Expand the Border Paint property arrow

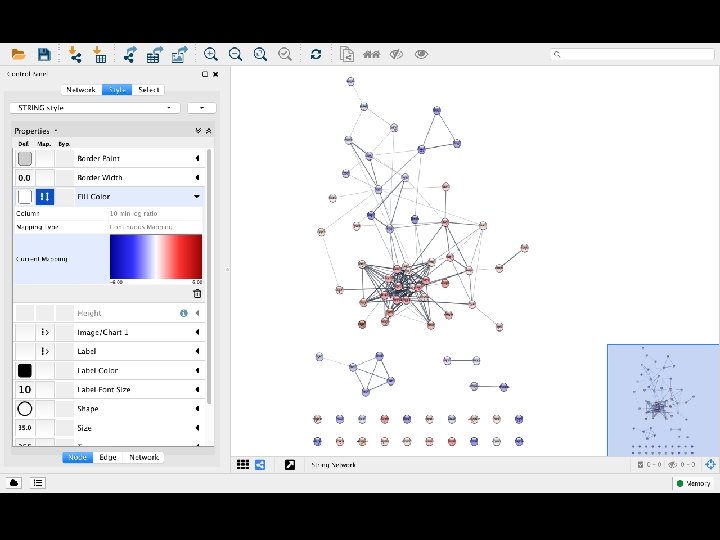pos(197,158)
